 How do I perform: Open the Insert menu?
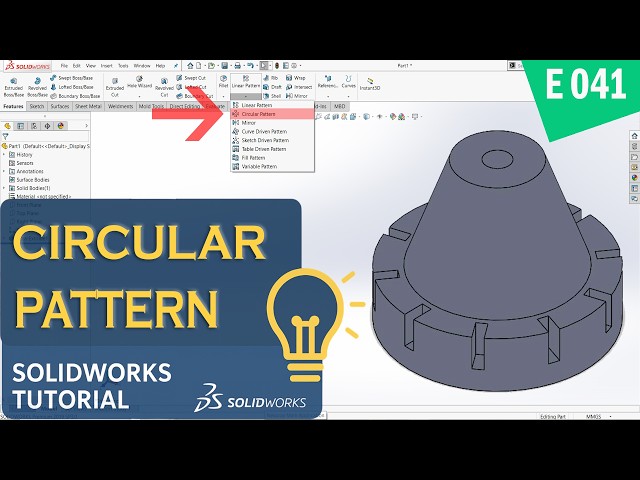coord(107,65)
